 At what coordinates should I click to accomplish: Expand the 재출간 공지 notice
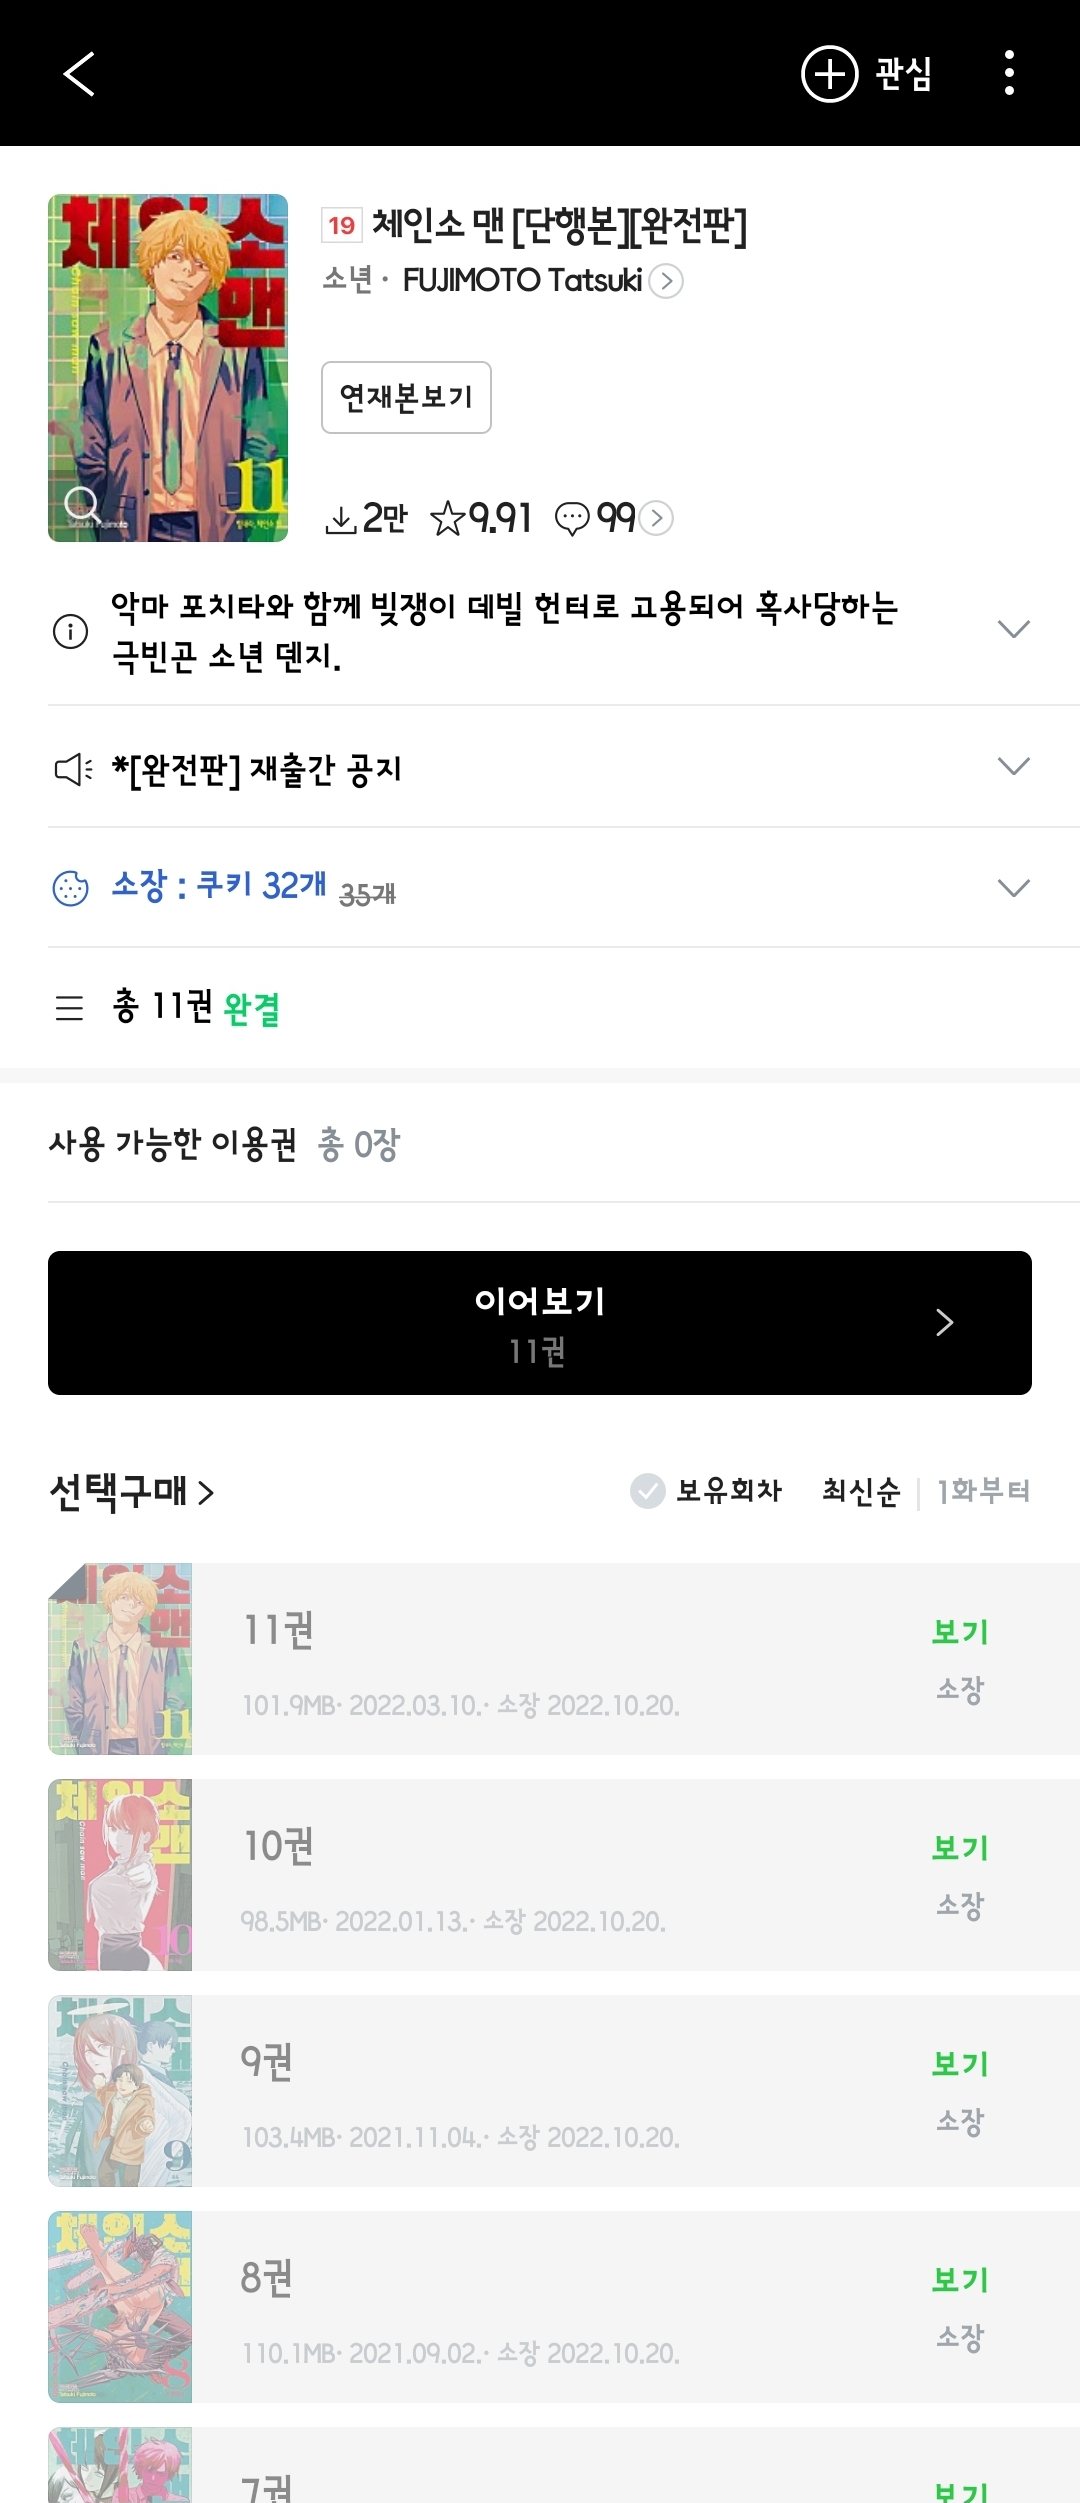(x=1014, y=767)
